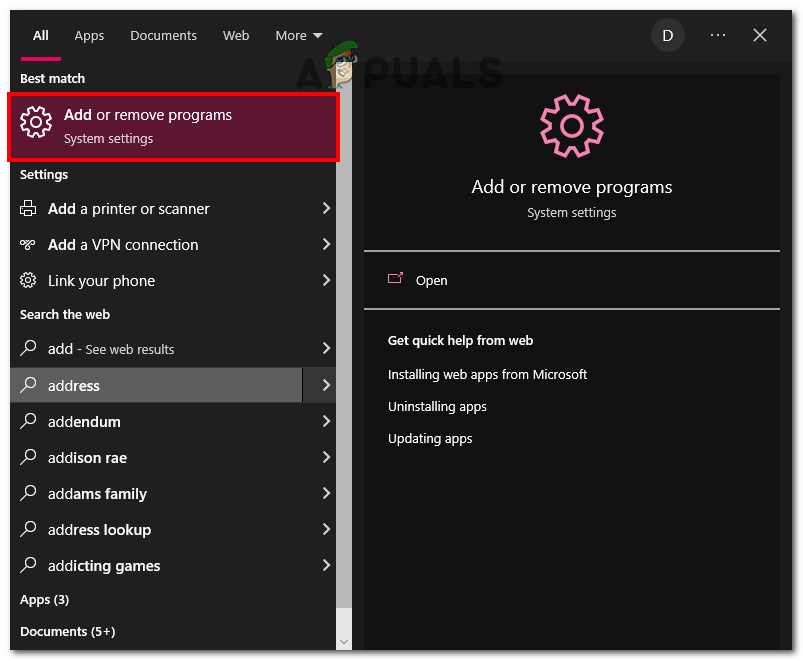Expand the add See web results arrow
Screen dimensions: 803x661
pyautogui.click(x=326, y=348)
